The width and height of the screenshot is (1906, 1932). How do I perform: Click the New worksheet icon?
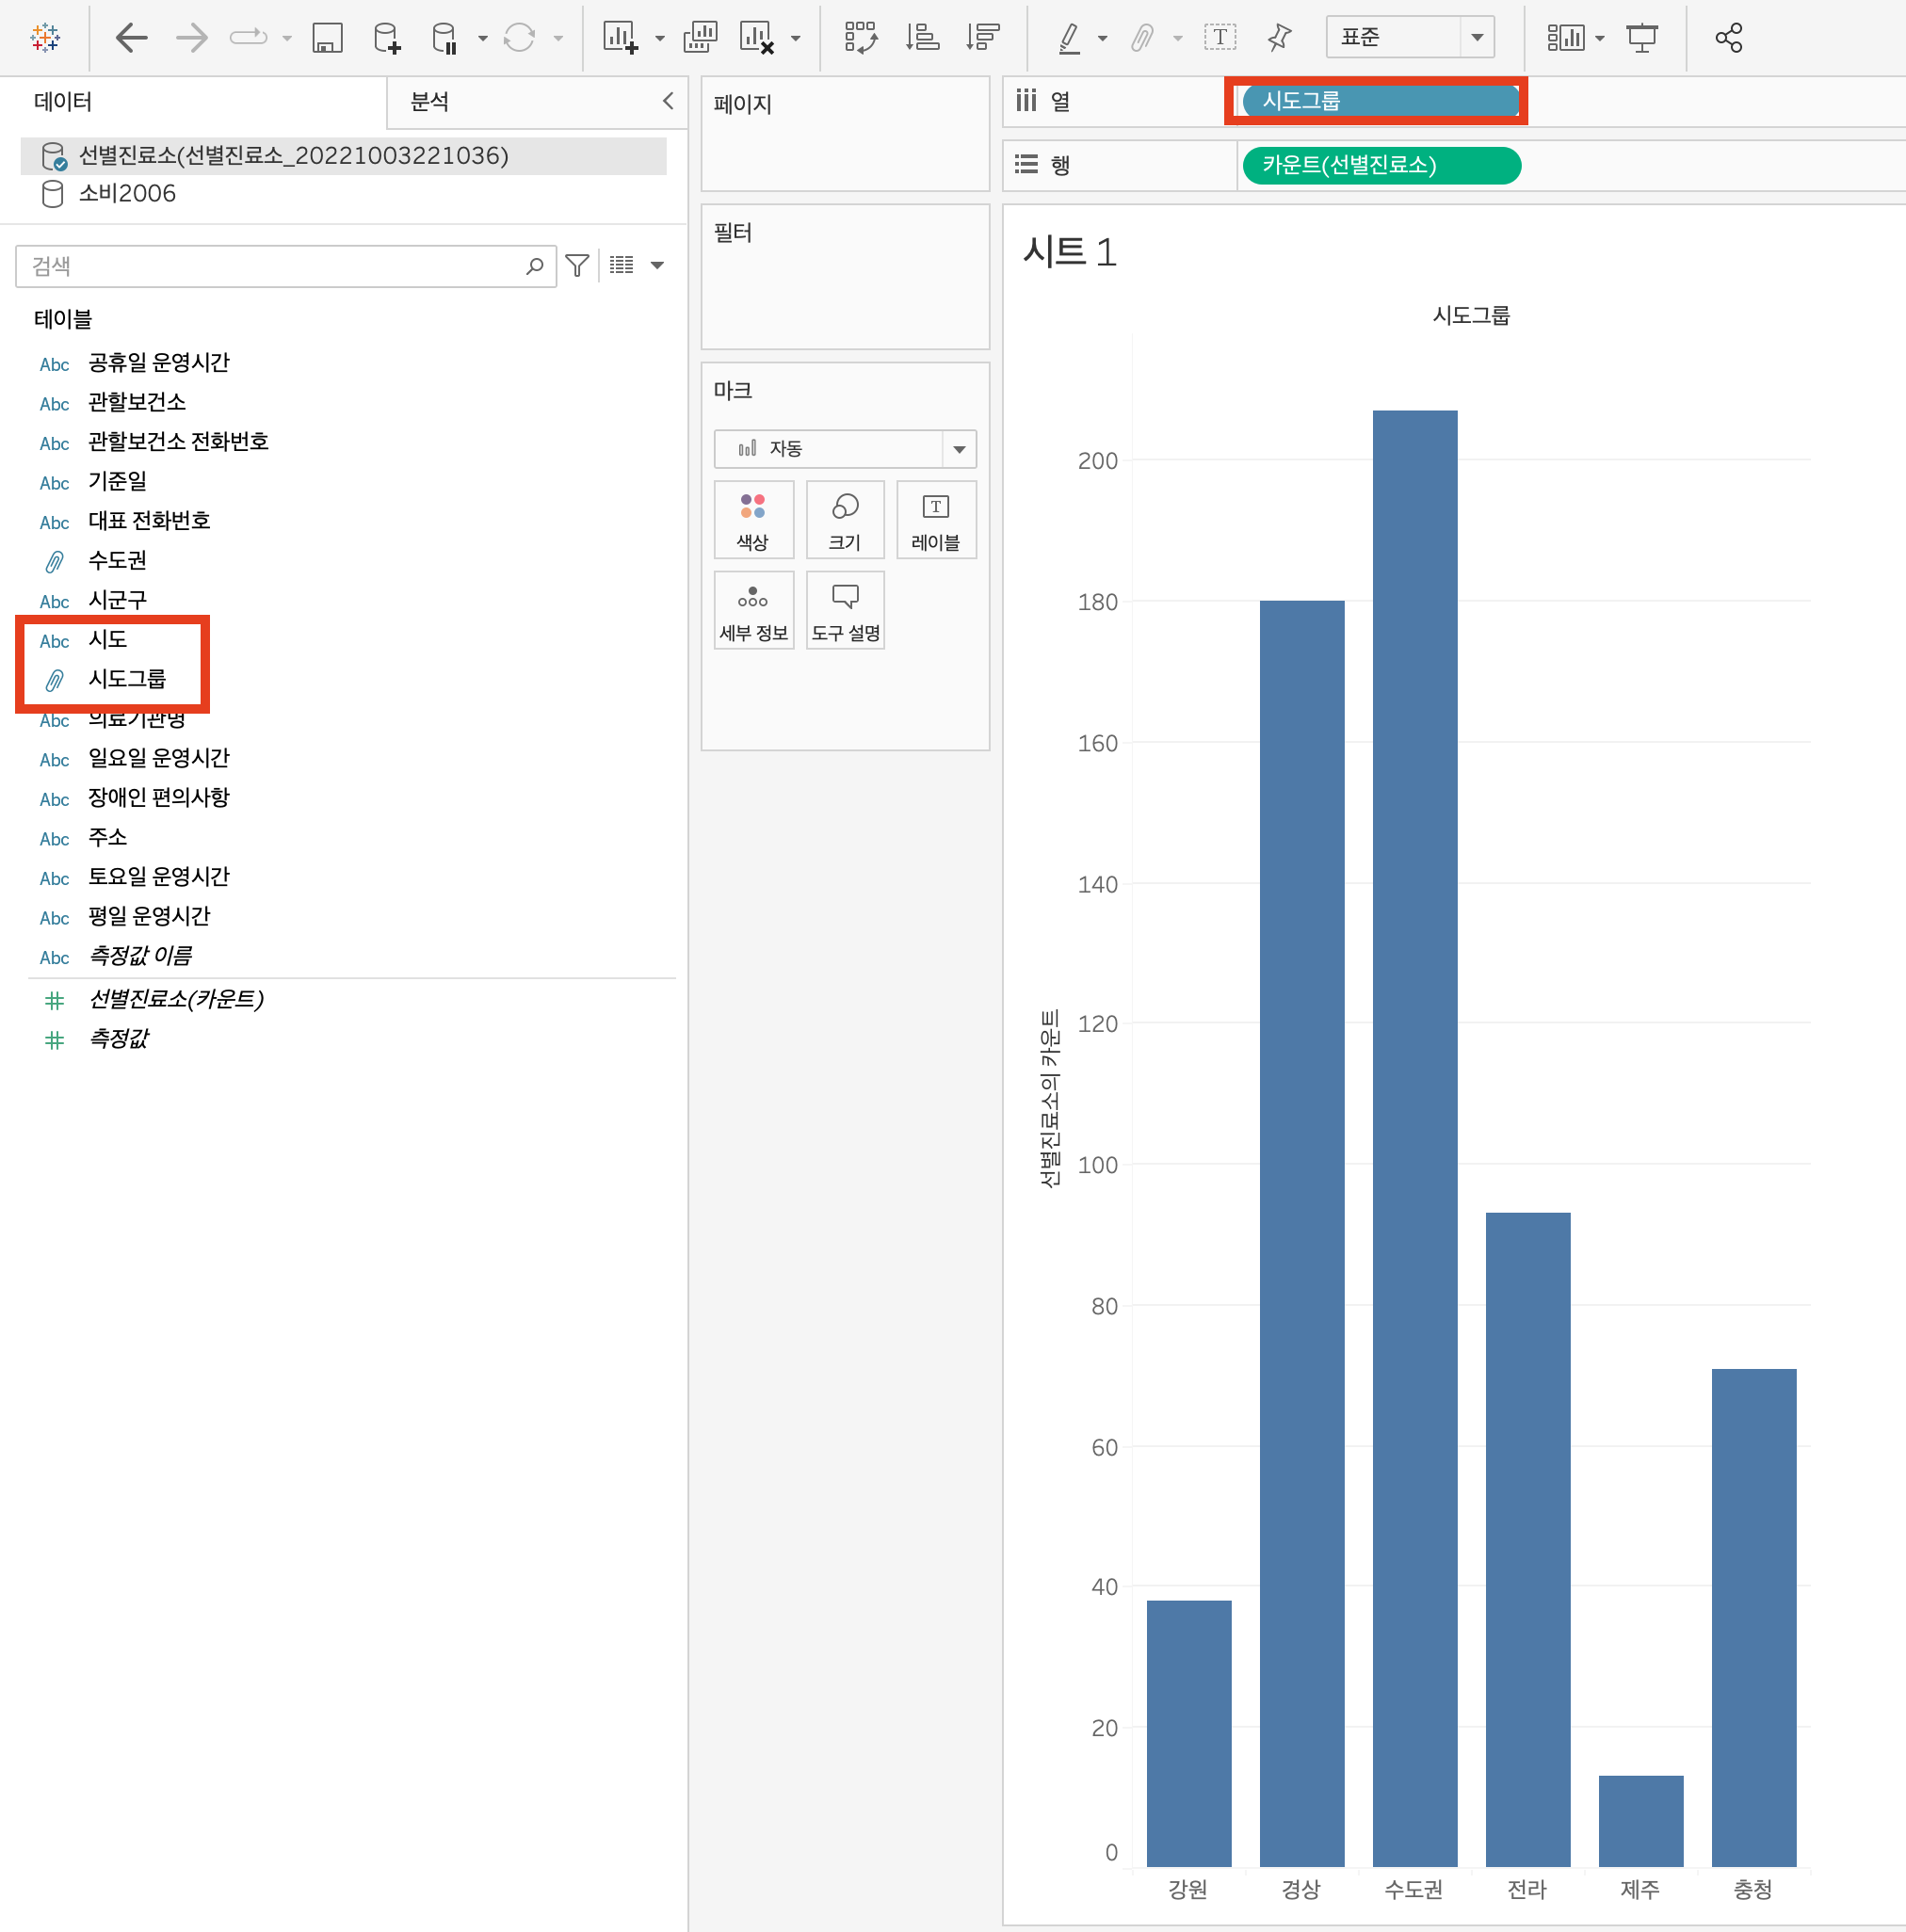click(x=620, y=39)
